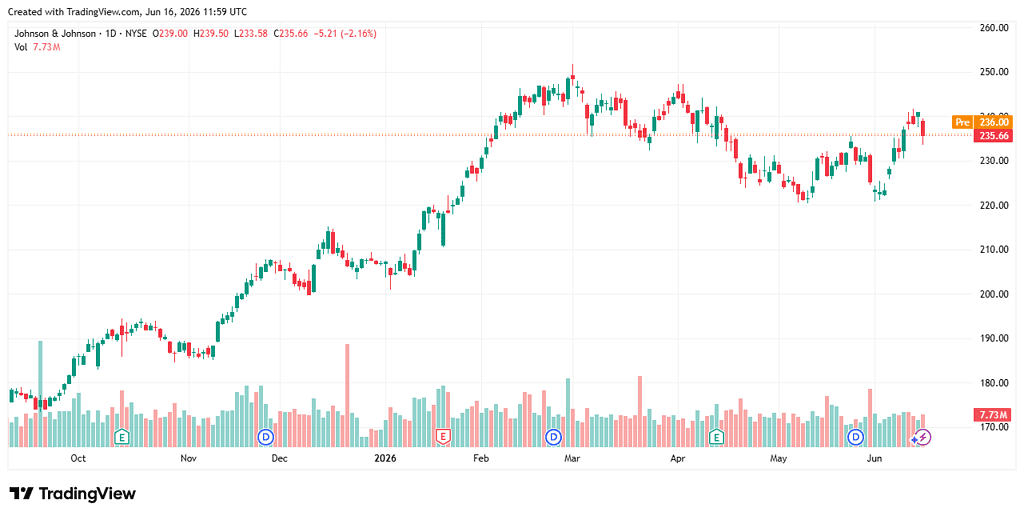Click the 170.00 price axis label
1024x516 pixels.
995,427
